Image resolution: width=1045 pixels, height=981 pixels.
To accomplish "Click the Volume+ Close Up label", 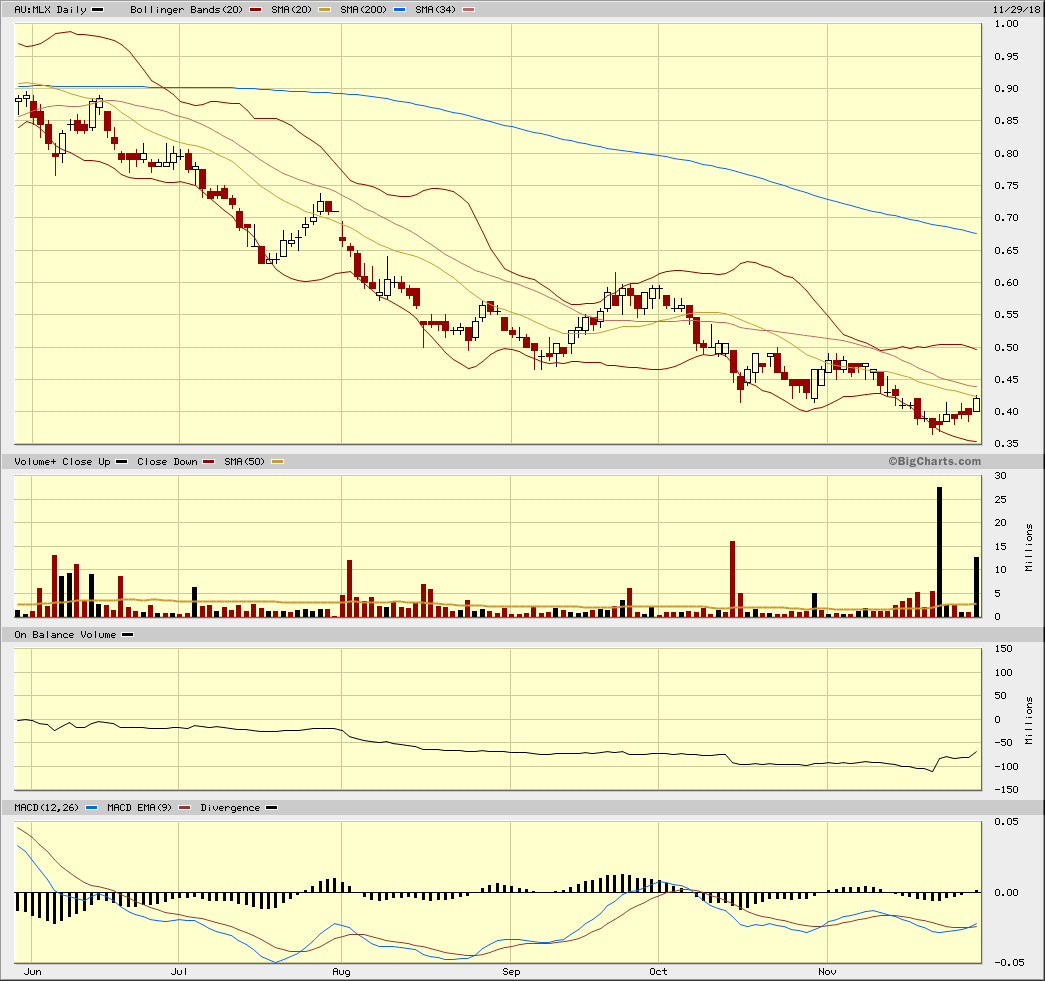I will [63, 462].
